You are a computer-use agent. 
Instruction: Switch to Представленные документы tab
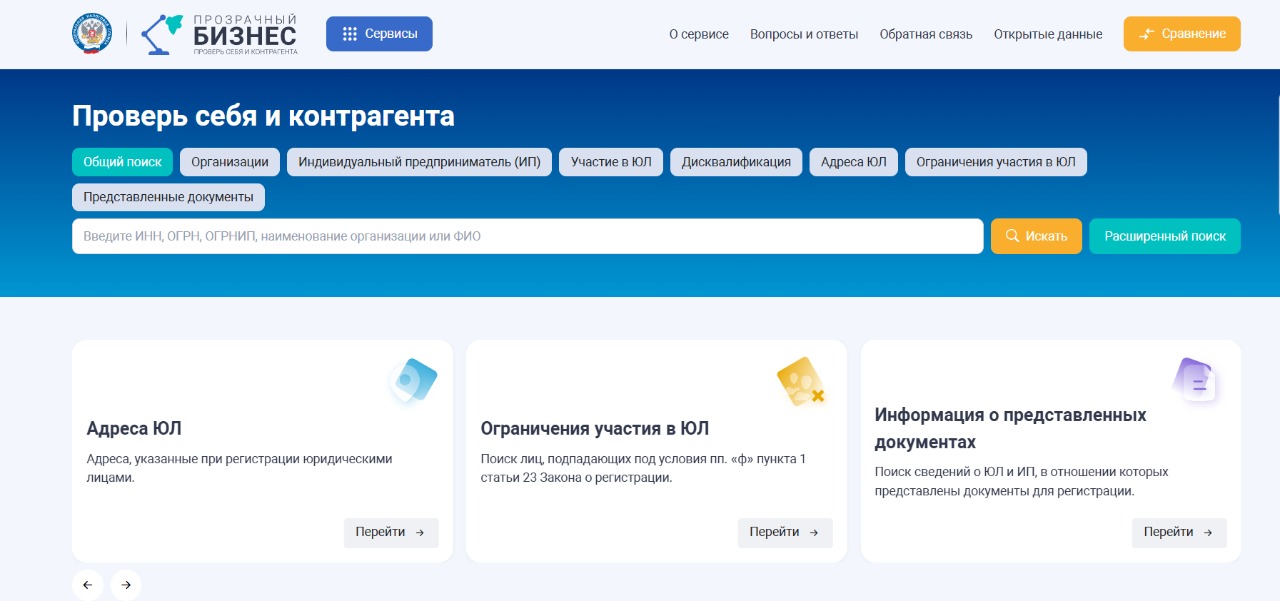coord(168,197)
